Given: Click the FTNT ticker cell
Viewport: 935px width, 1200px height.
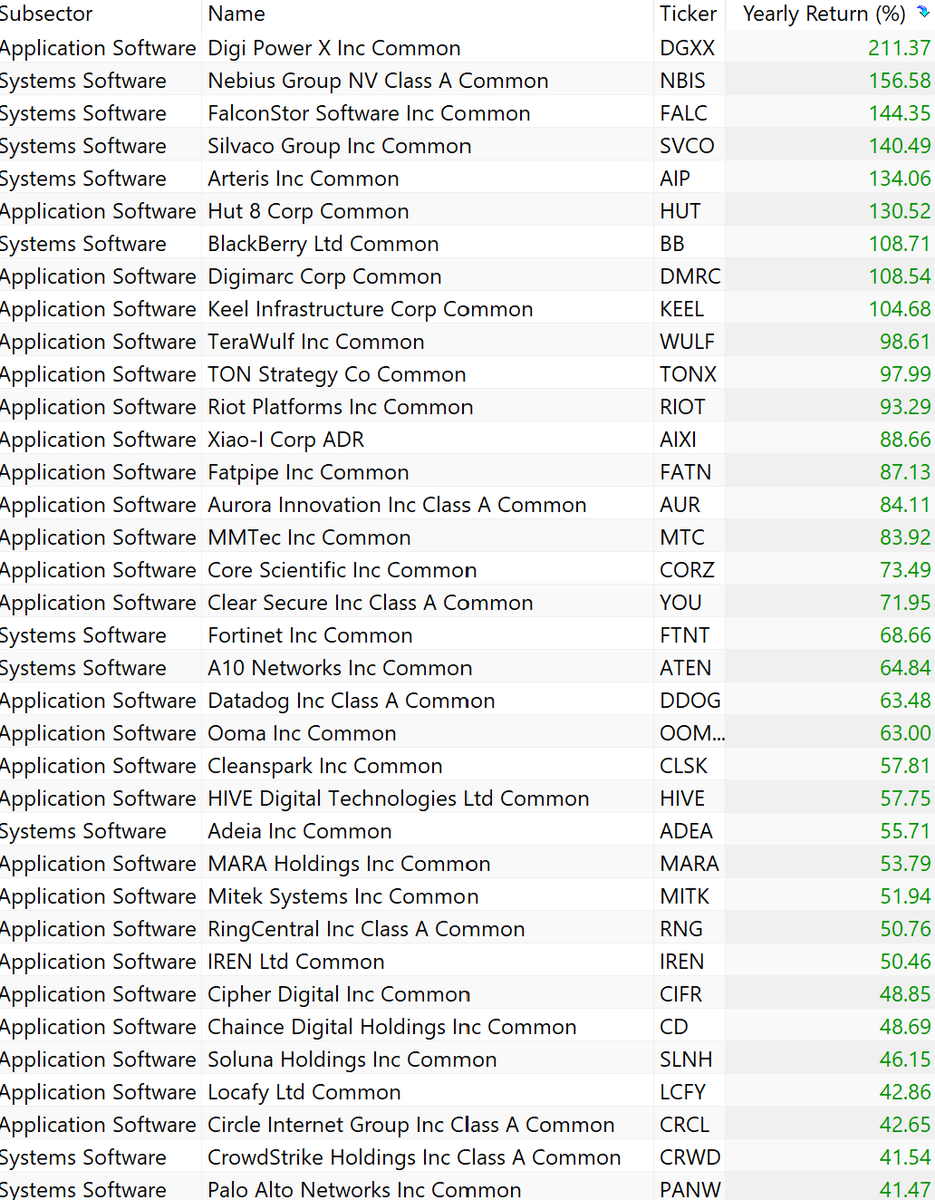Looking at the screenshot, I should (x=685, y=635).
